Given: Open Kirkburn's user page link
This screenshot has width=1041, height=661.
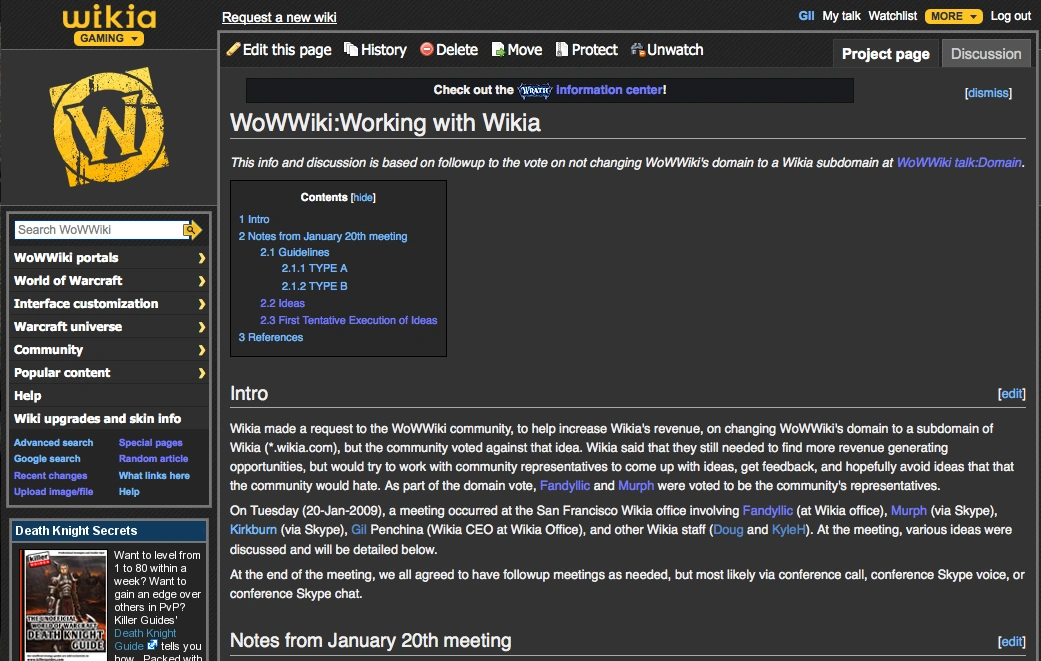Looking at the screenshot, I should pyautogui.click(x=253, y=530).
